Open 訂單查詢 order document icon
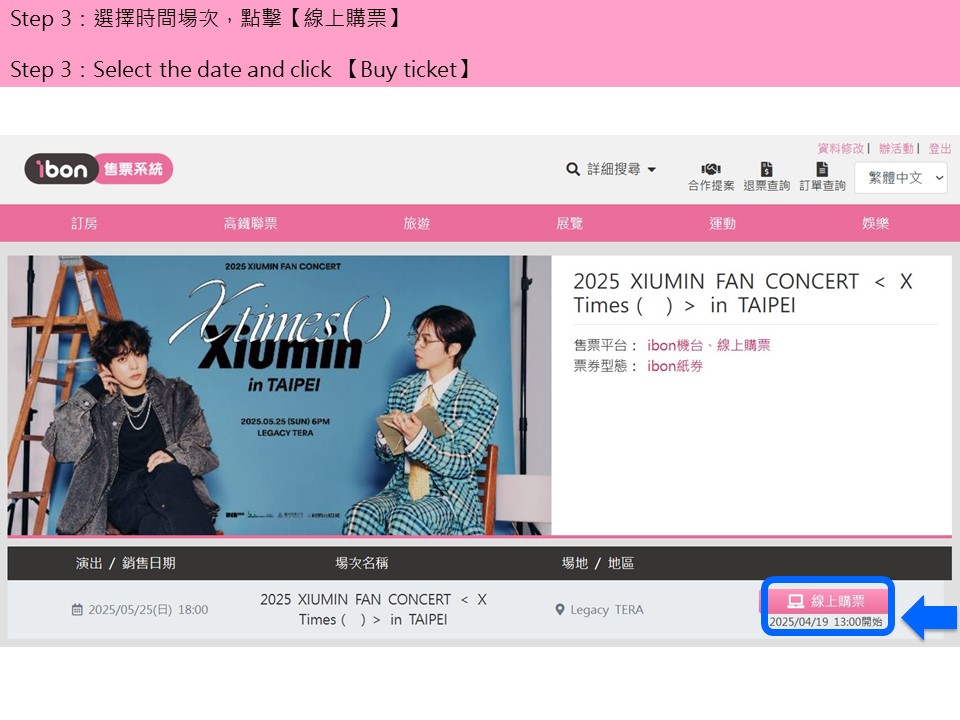 (x=822, y=169)
